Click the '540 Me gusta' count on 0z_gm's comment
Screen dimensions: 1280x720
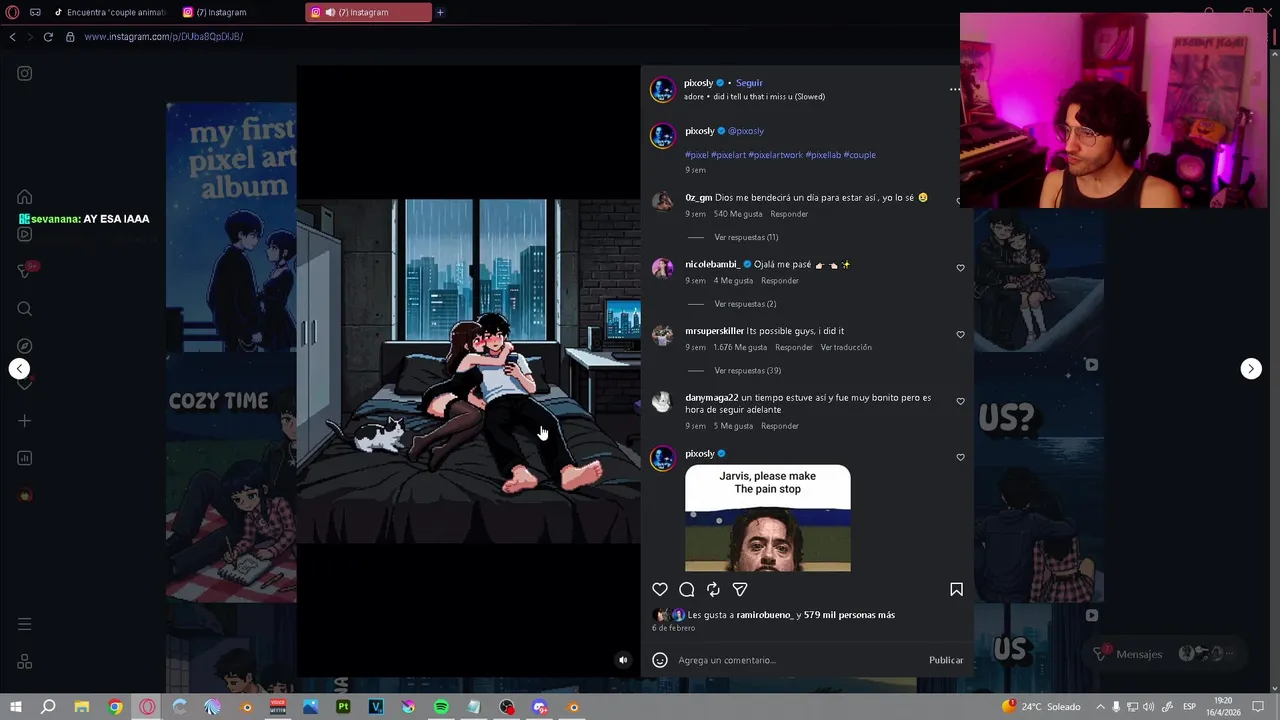pyautogui.click(x=738, y=214)
